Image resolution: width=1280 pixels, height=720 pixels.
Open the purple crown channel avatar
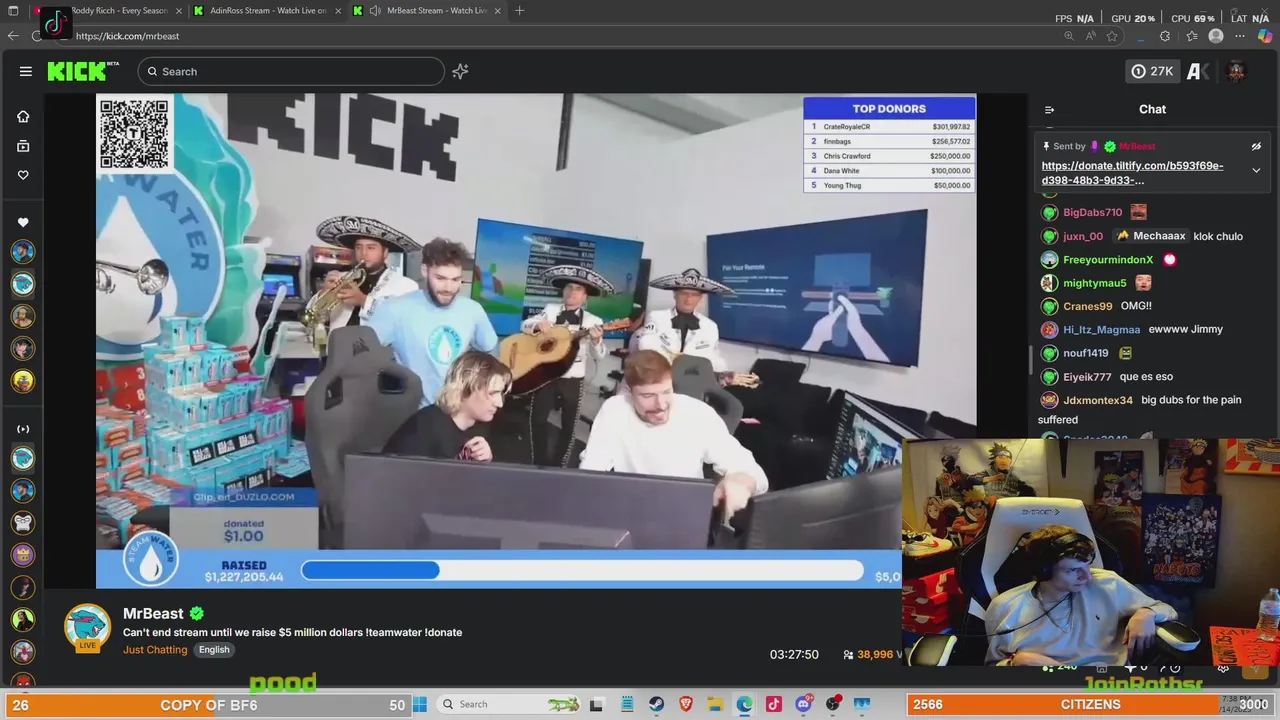[23, 555]
